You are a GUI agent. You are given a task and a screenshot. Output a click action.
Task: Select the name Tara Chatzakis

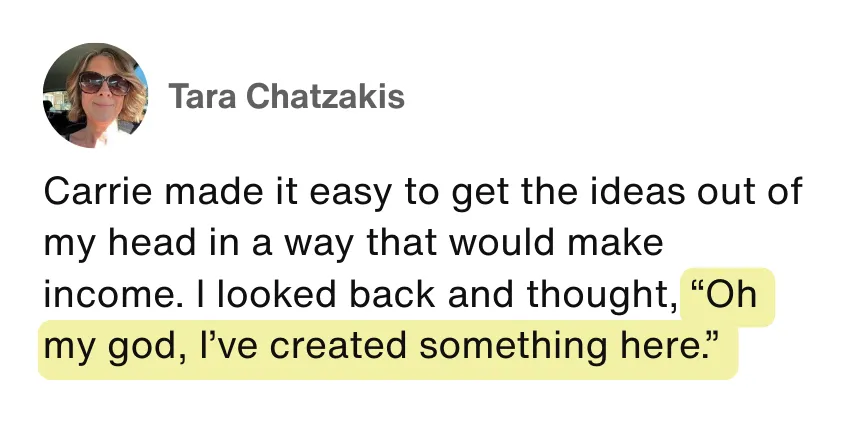click(x=286, y=97)
